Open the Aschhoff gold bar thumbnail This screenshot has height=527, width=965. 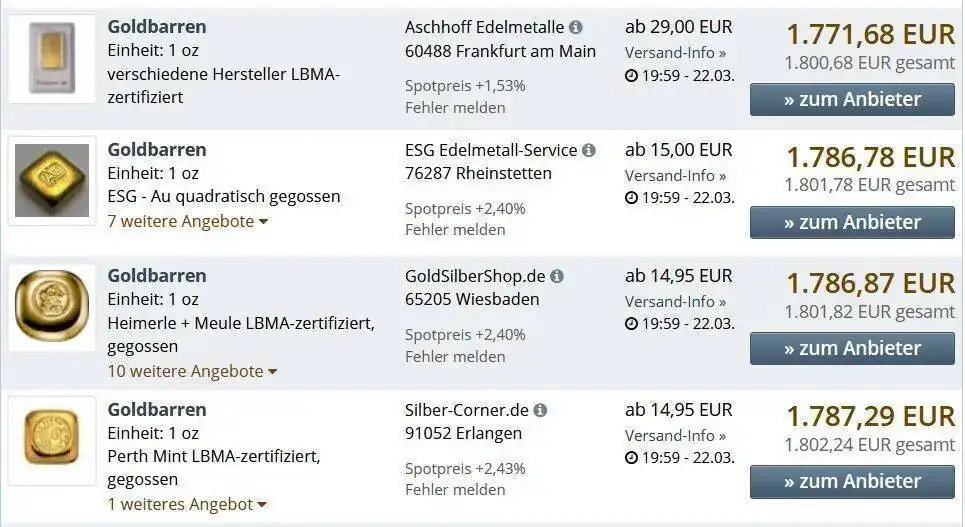52,58
